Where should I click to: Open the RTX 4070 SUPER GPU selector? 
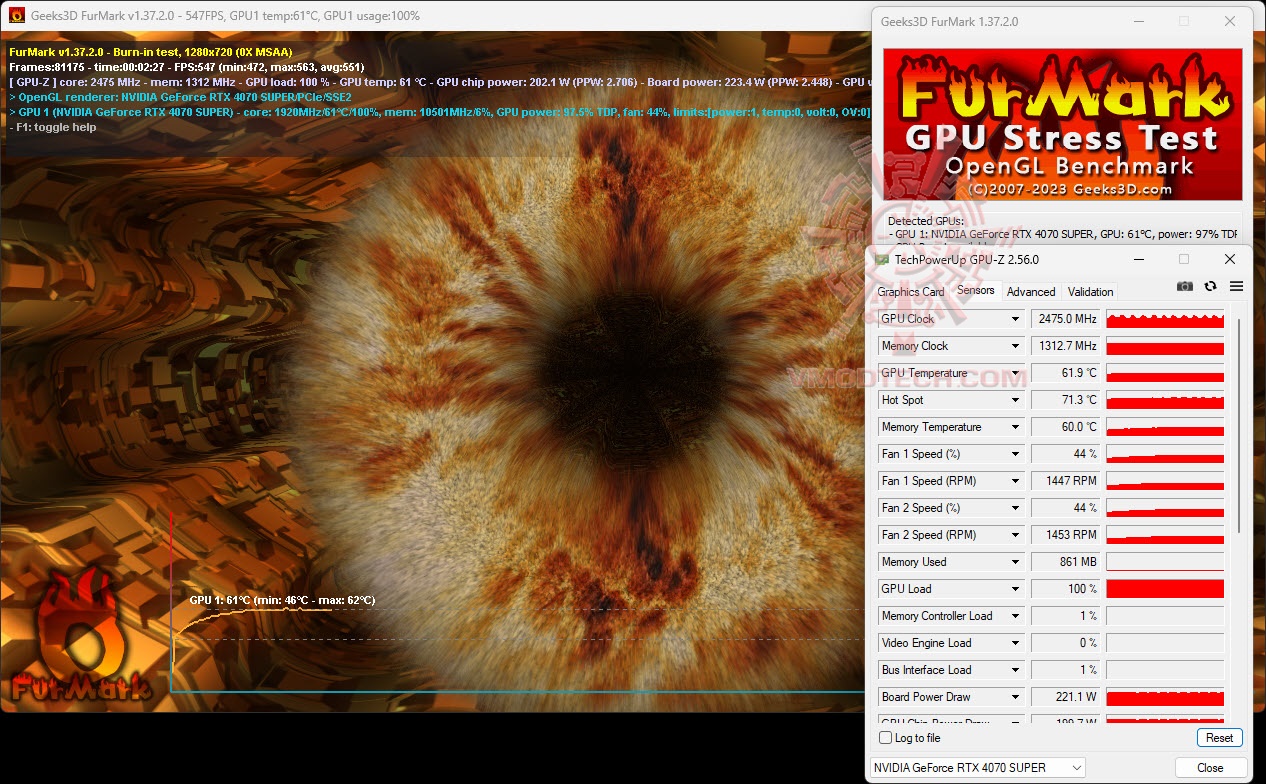point(977,768)
